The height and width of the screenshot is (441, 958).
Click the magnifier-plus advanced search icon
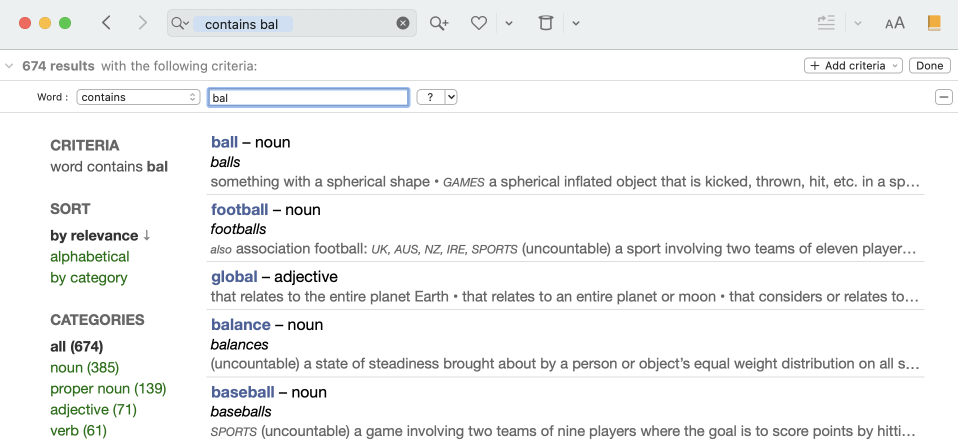coord(439,23)
